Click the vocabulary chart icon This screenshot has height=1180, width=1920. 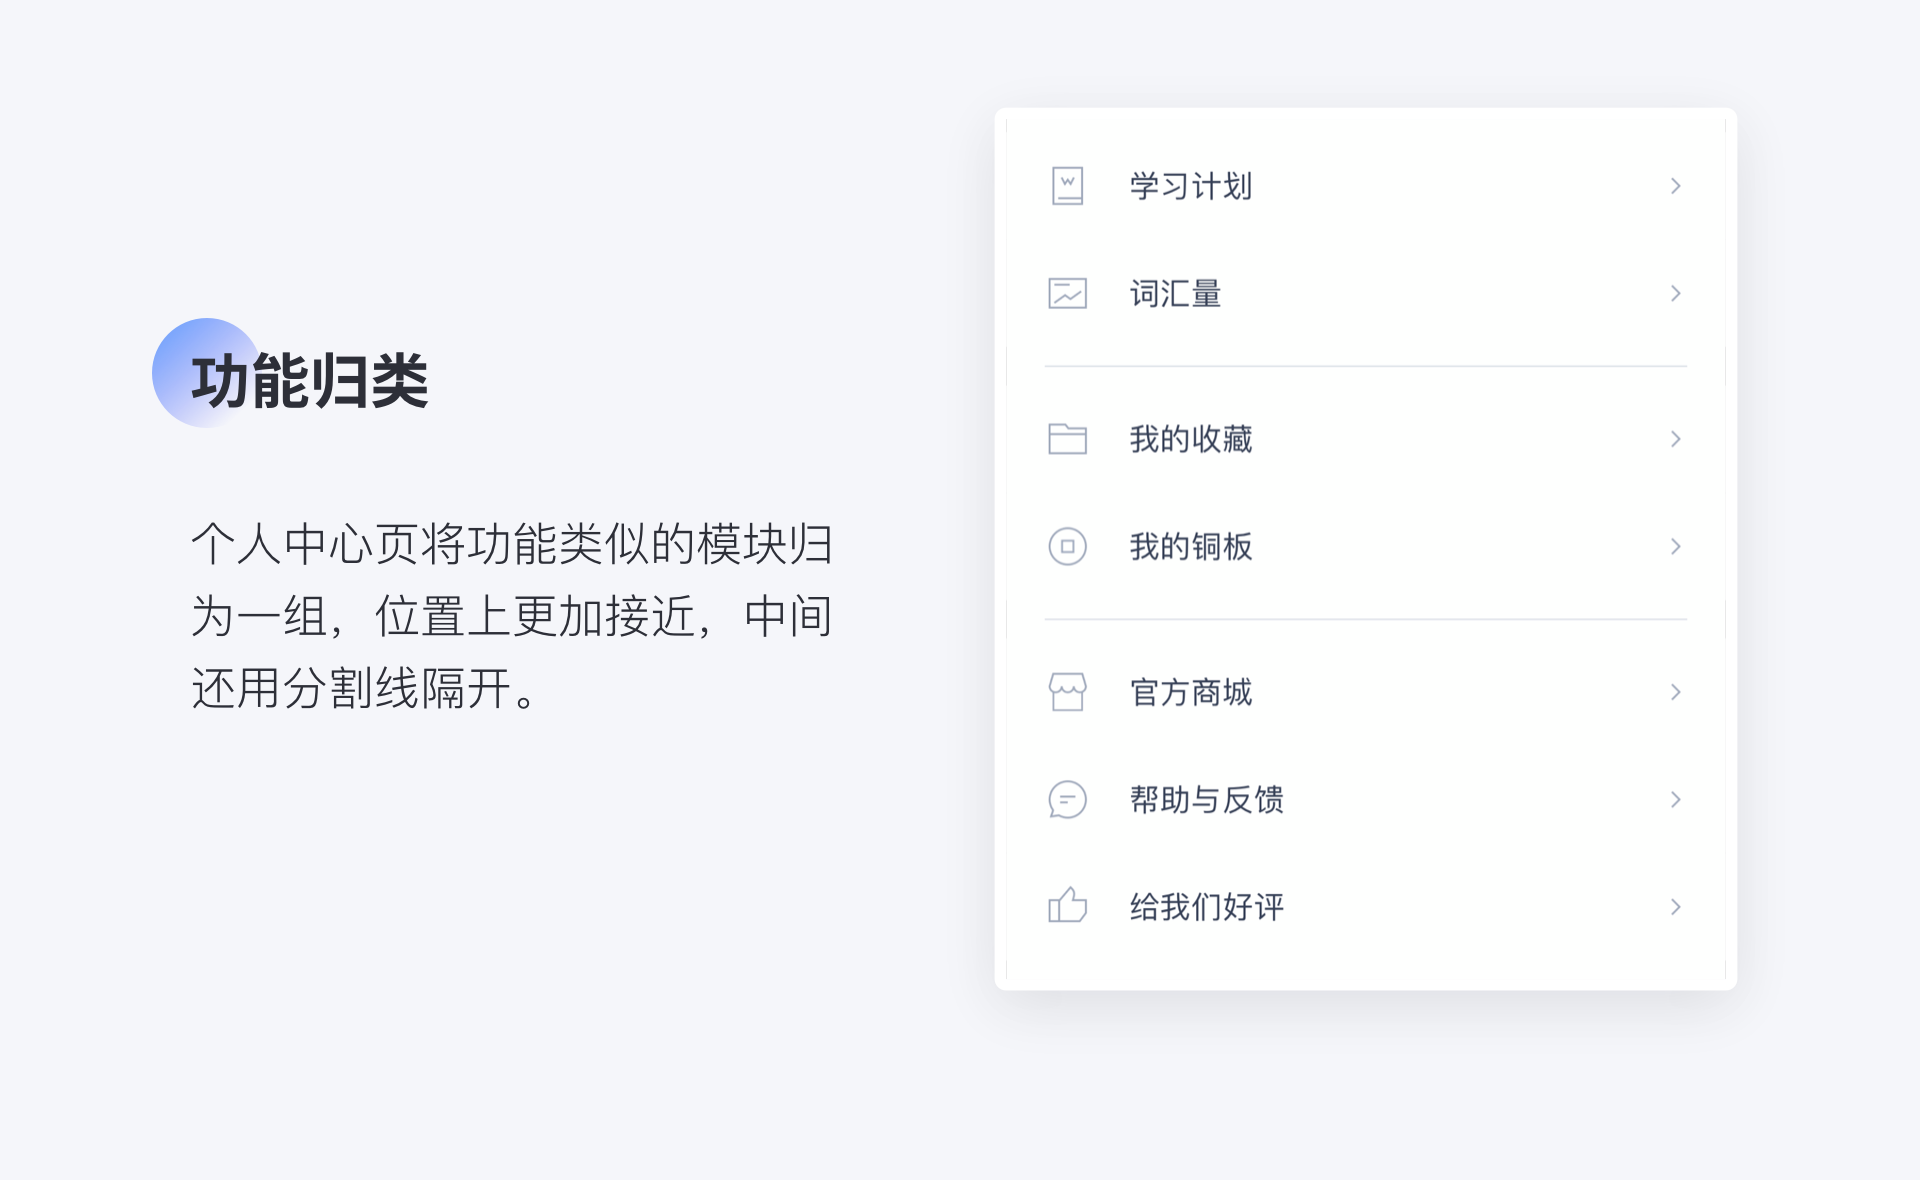[x=1067, y=294]
